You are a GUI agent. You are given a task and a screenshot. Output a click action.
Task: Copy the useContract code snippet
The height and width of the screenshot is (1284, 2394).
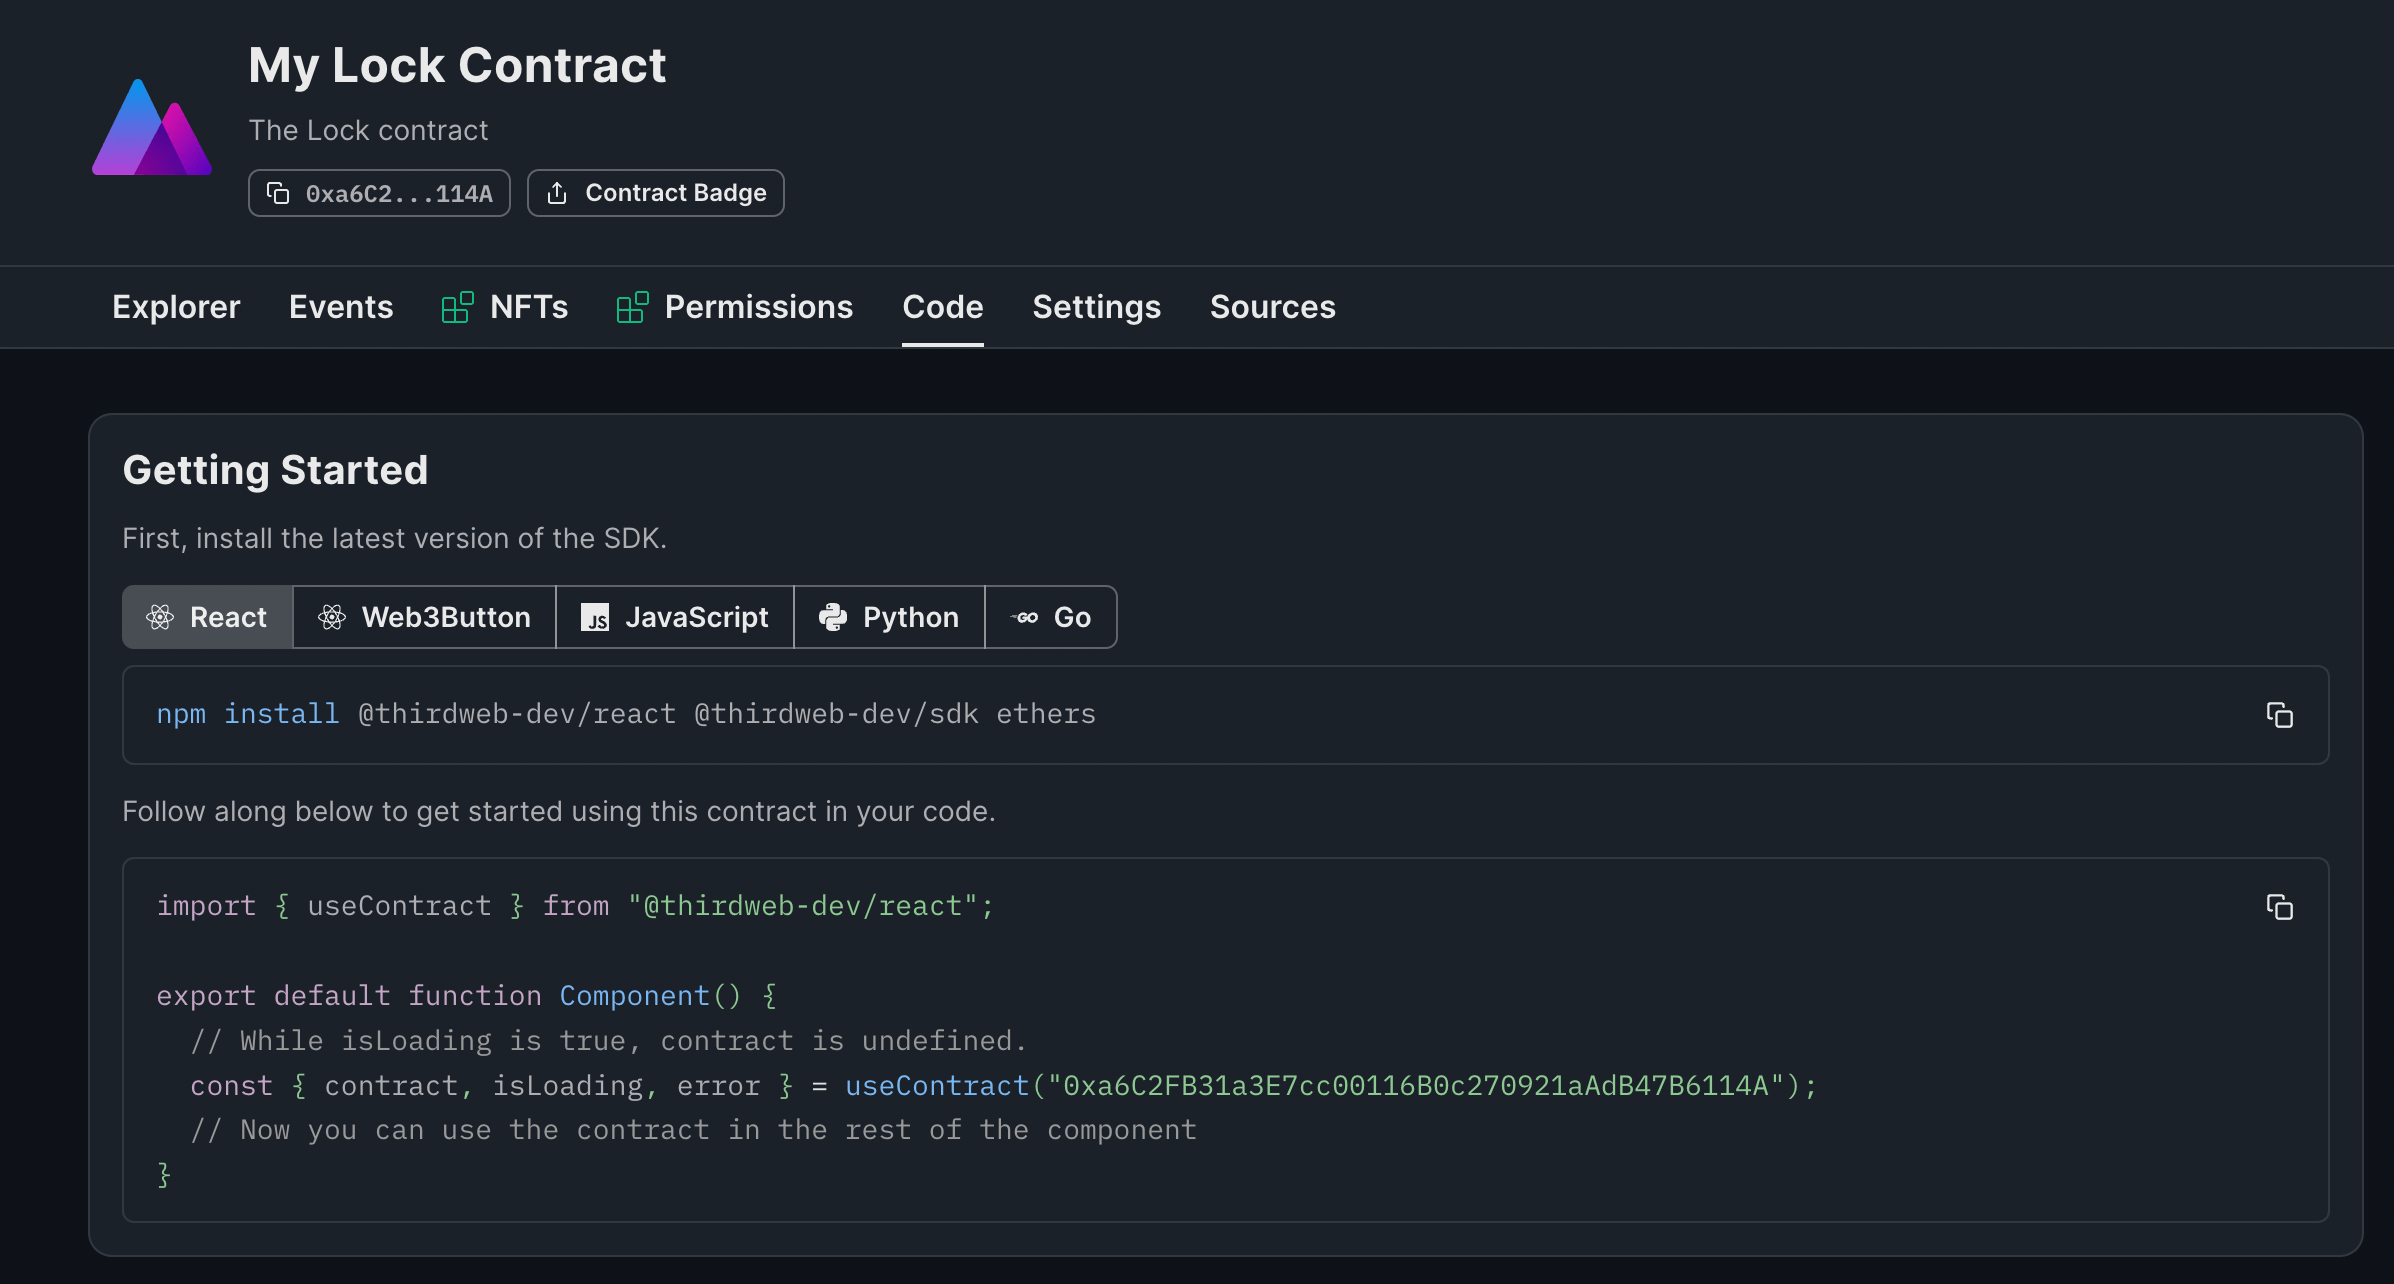[2280, 906]
